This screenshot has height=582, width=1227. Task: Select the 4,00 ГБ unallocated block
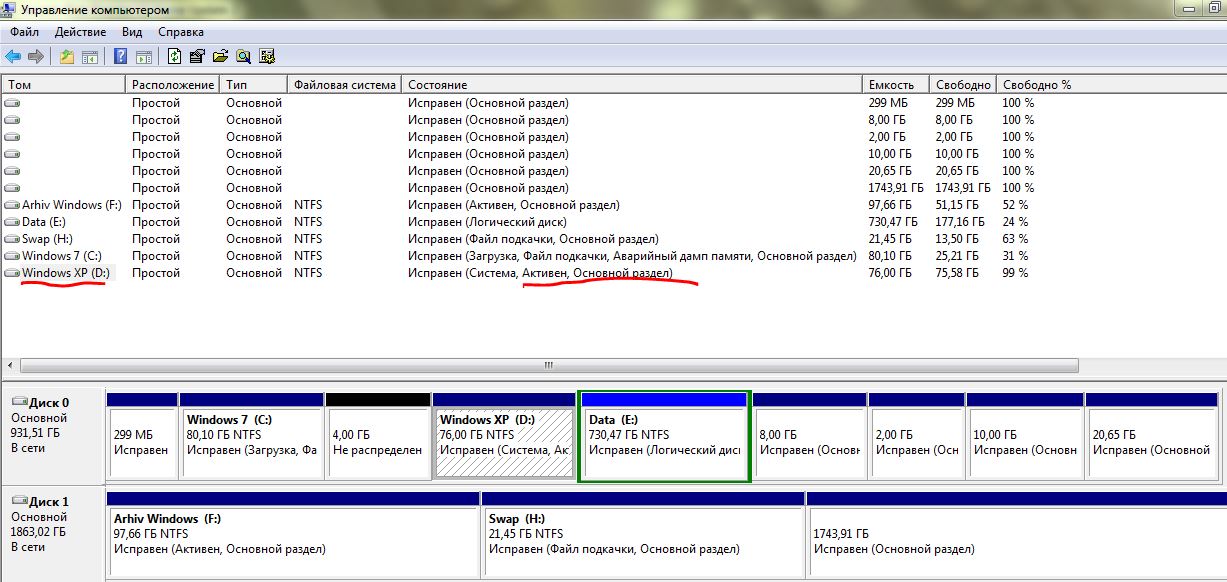coord(379,436)
